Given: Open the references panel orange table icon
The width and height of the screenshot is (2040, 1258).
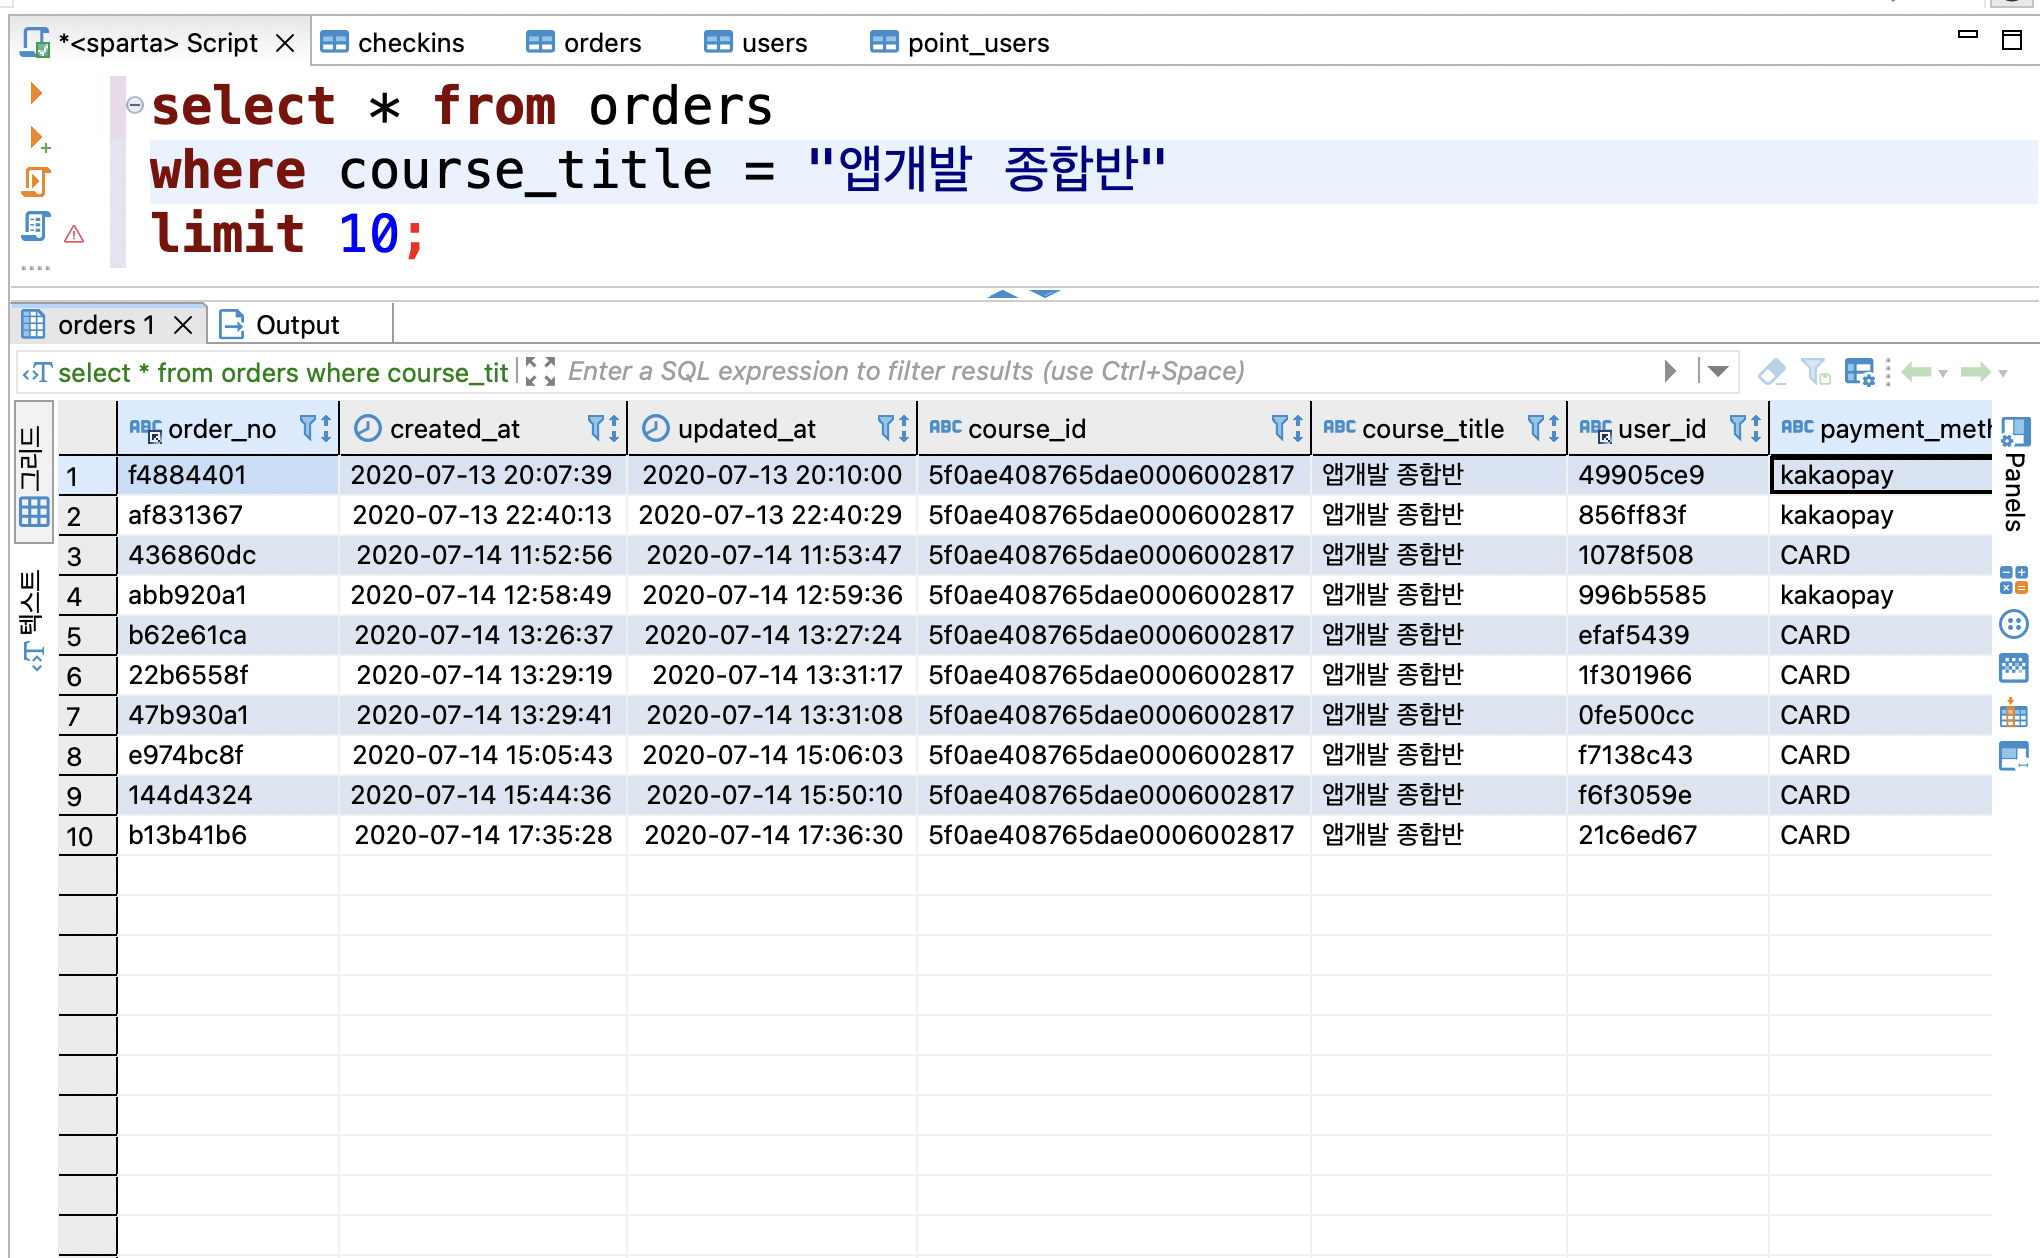Looking at the screenshot, I should (x=2014, y=713).
